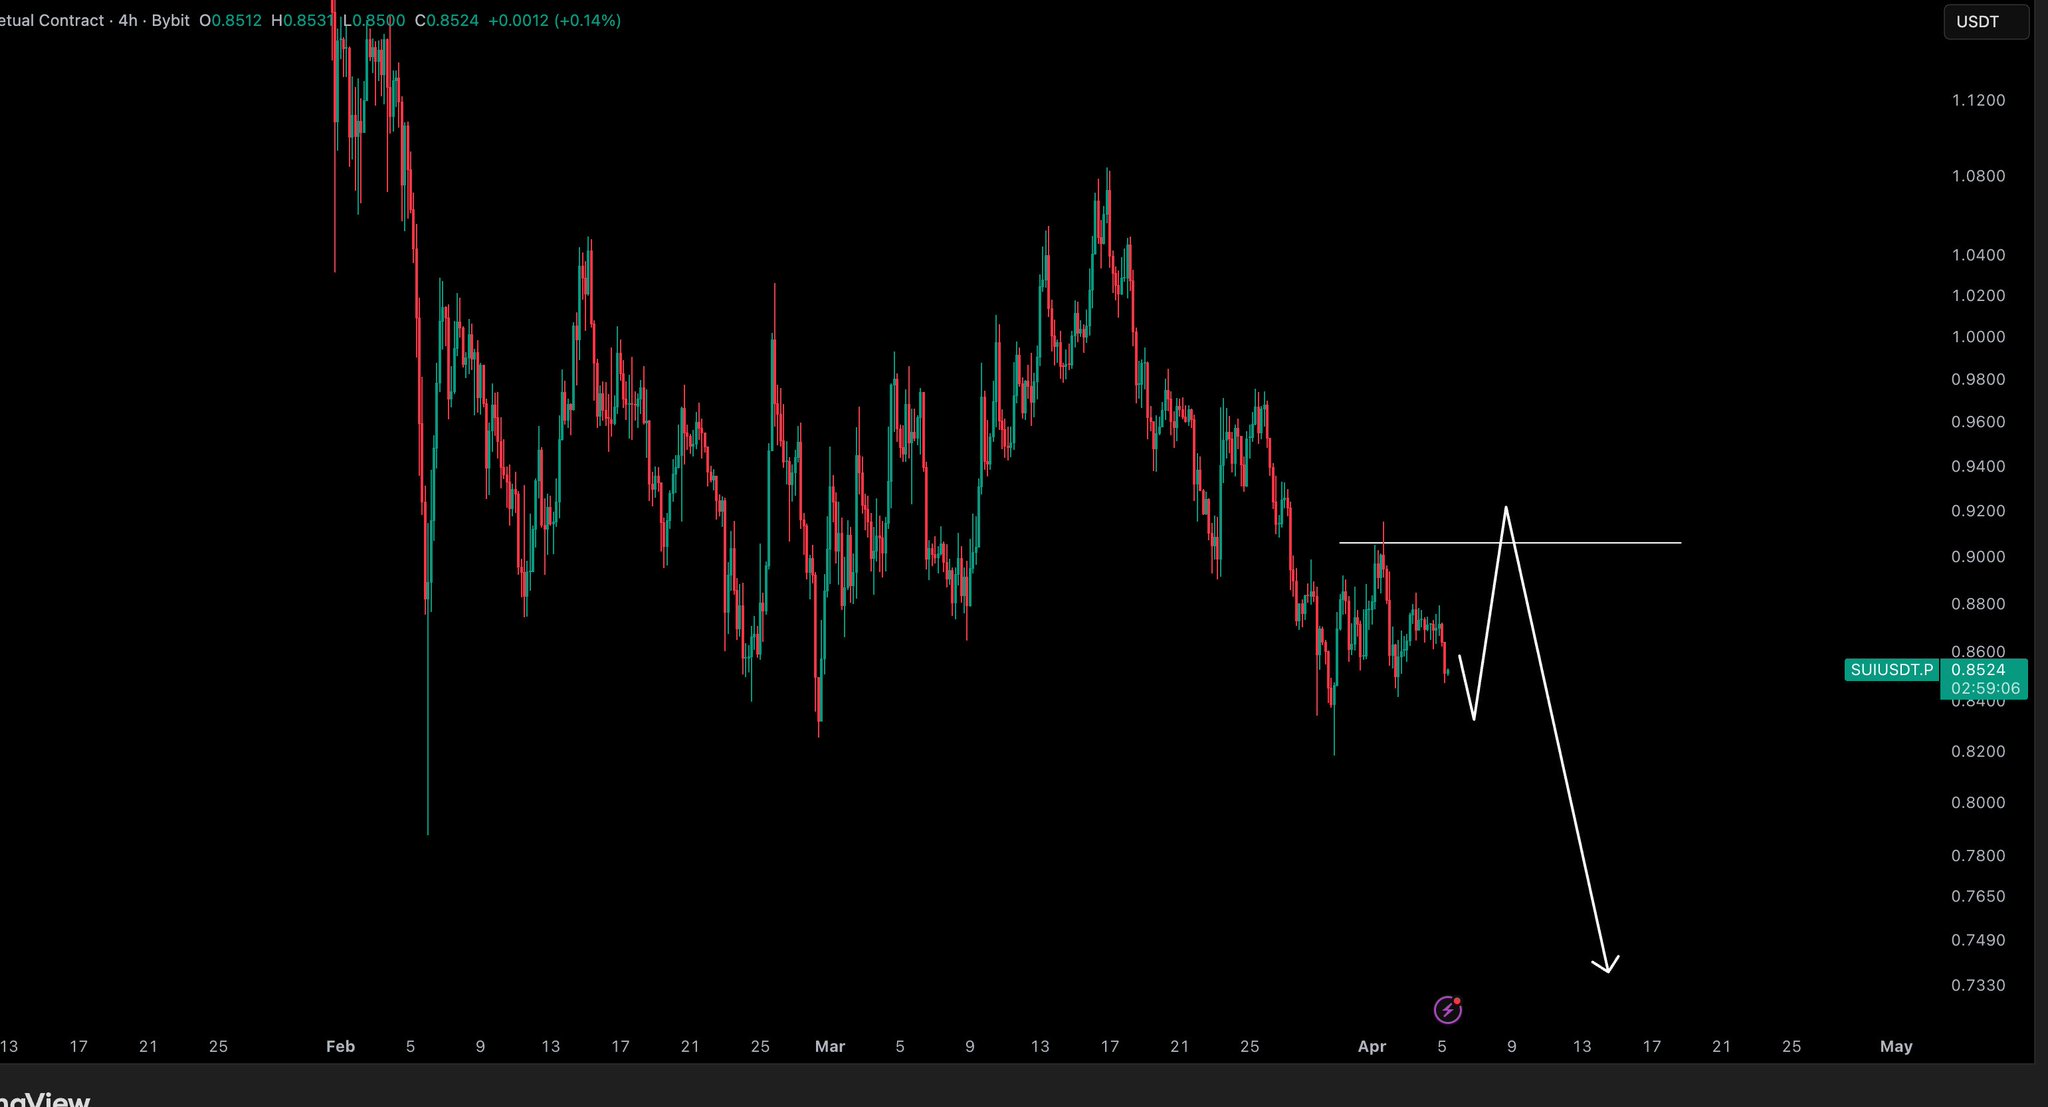Click the 0.7330 price axis label

(1978, 985)
